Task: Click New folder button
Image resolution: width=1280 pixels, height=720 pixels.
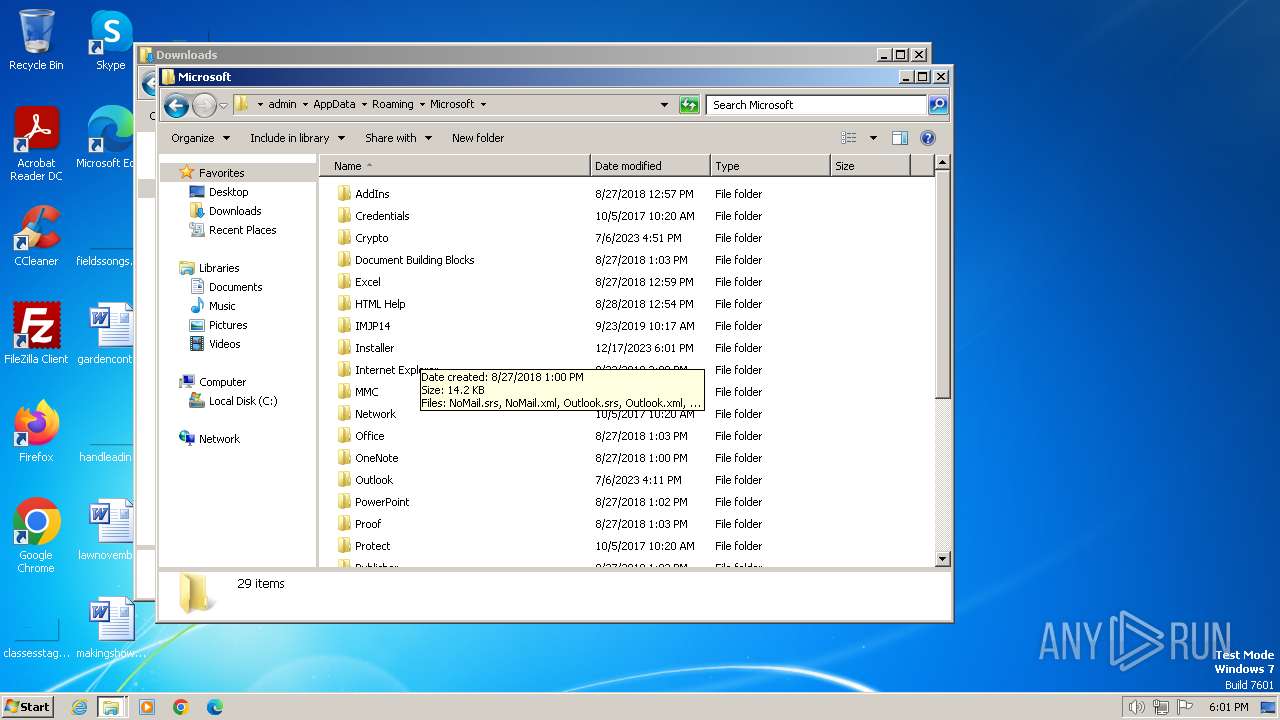Action: [x=478, y=138]
